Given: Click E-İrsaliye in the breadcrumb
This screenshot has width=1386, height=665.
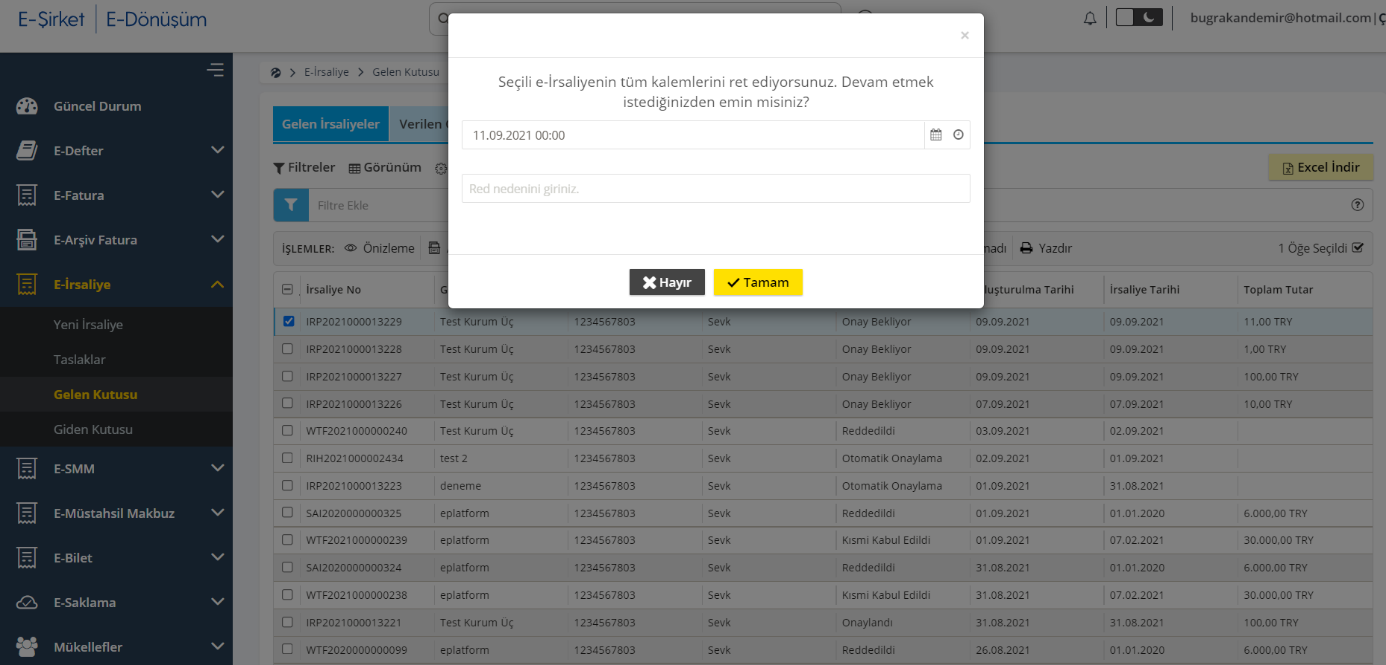Looking at the screenshot, I should coord(326,72).
